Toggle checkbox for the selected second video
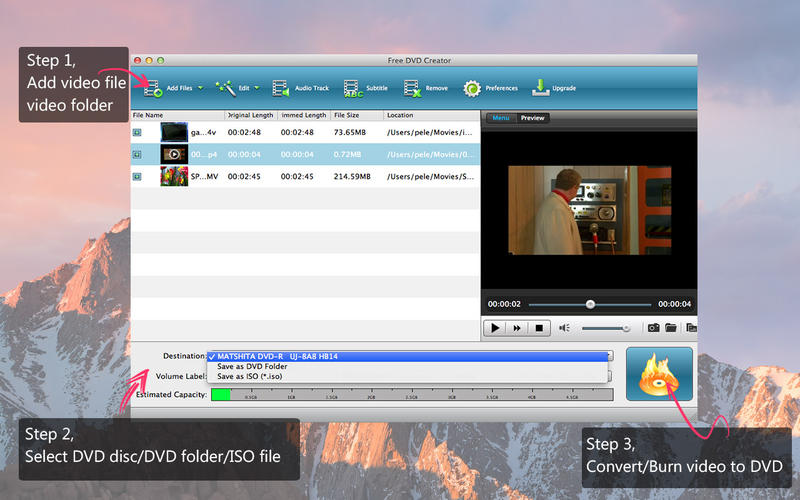 [138, 154]
